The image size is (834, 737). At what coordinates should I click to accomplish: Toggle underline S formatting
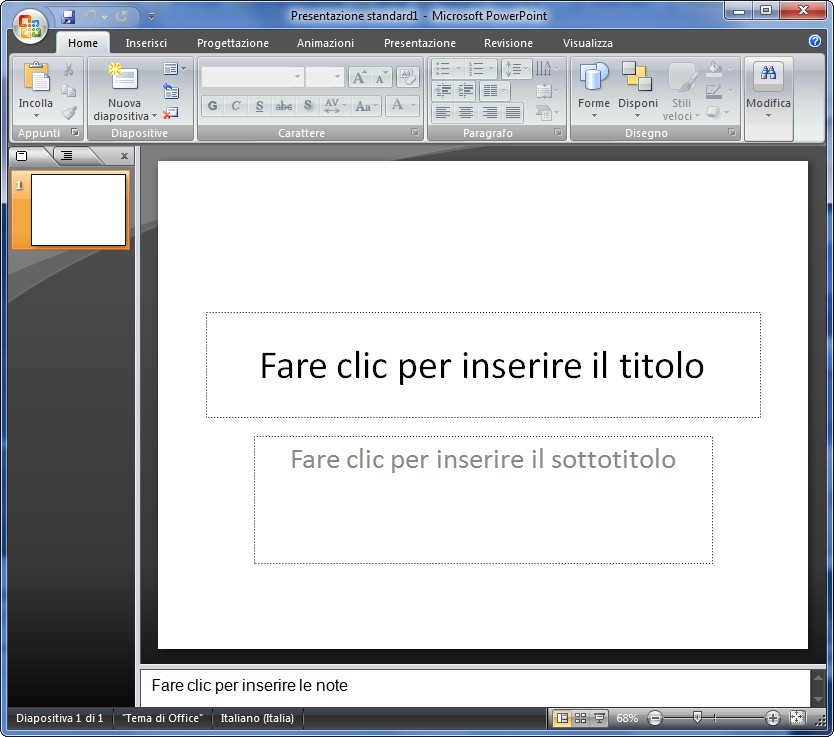click(259, 106)
